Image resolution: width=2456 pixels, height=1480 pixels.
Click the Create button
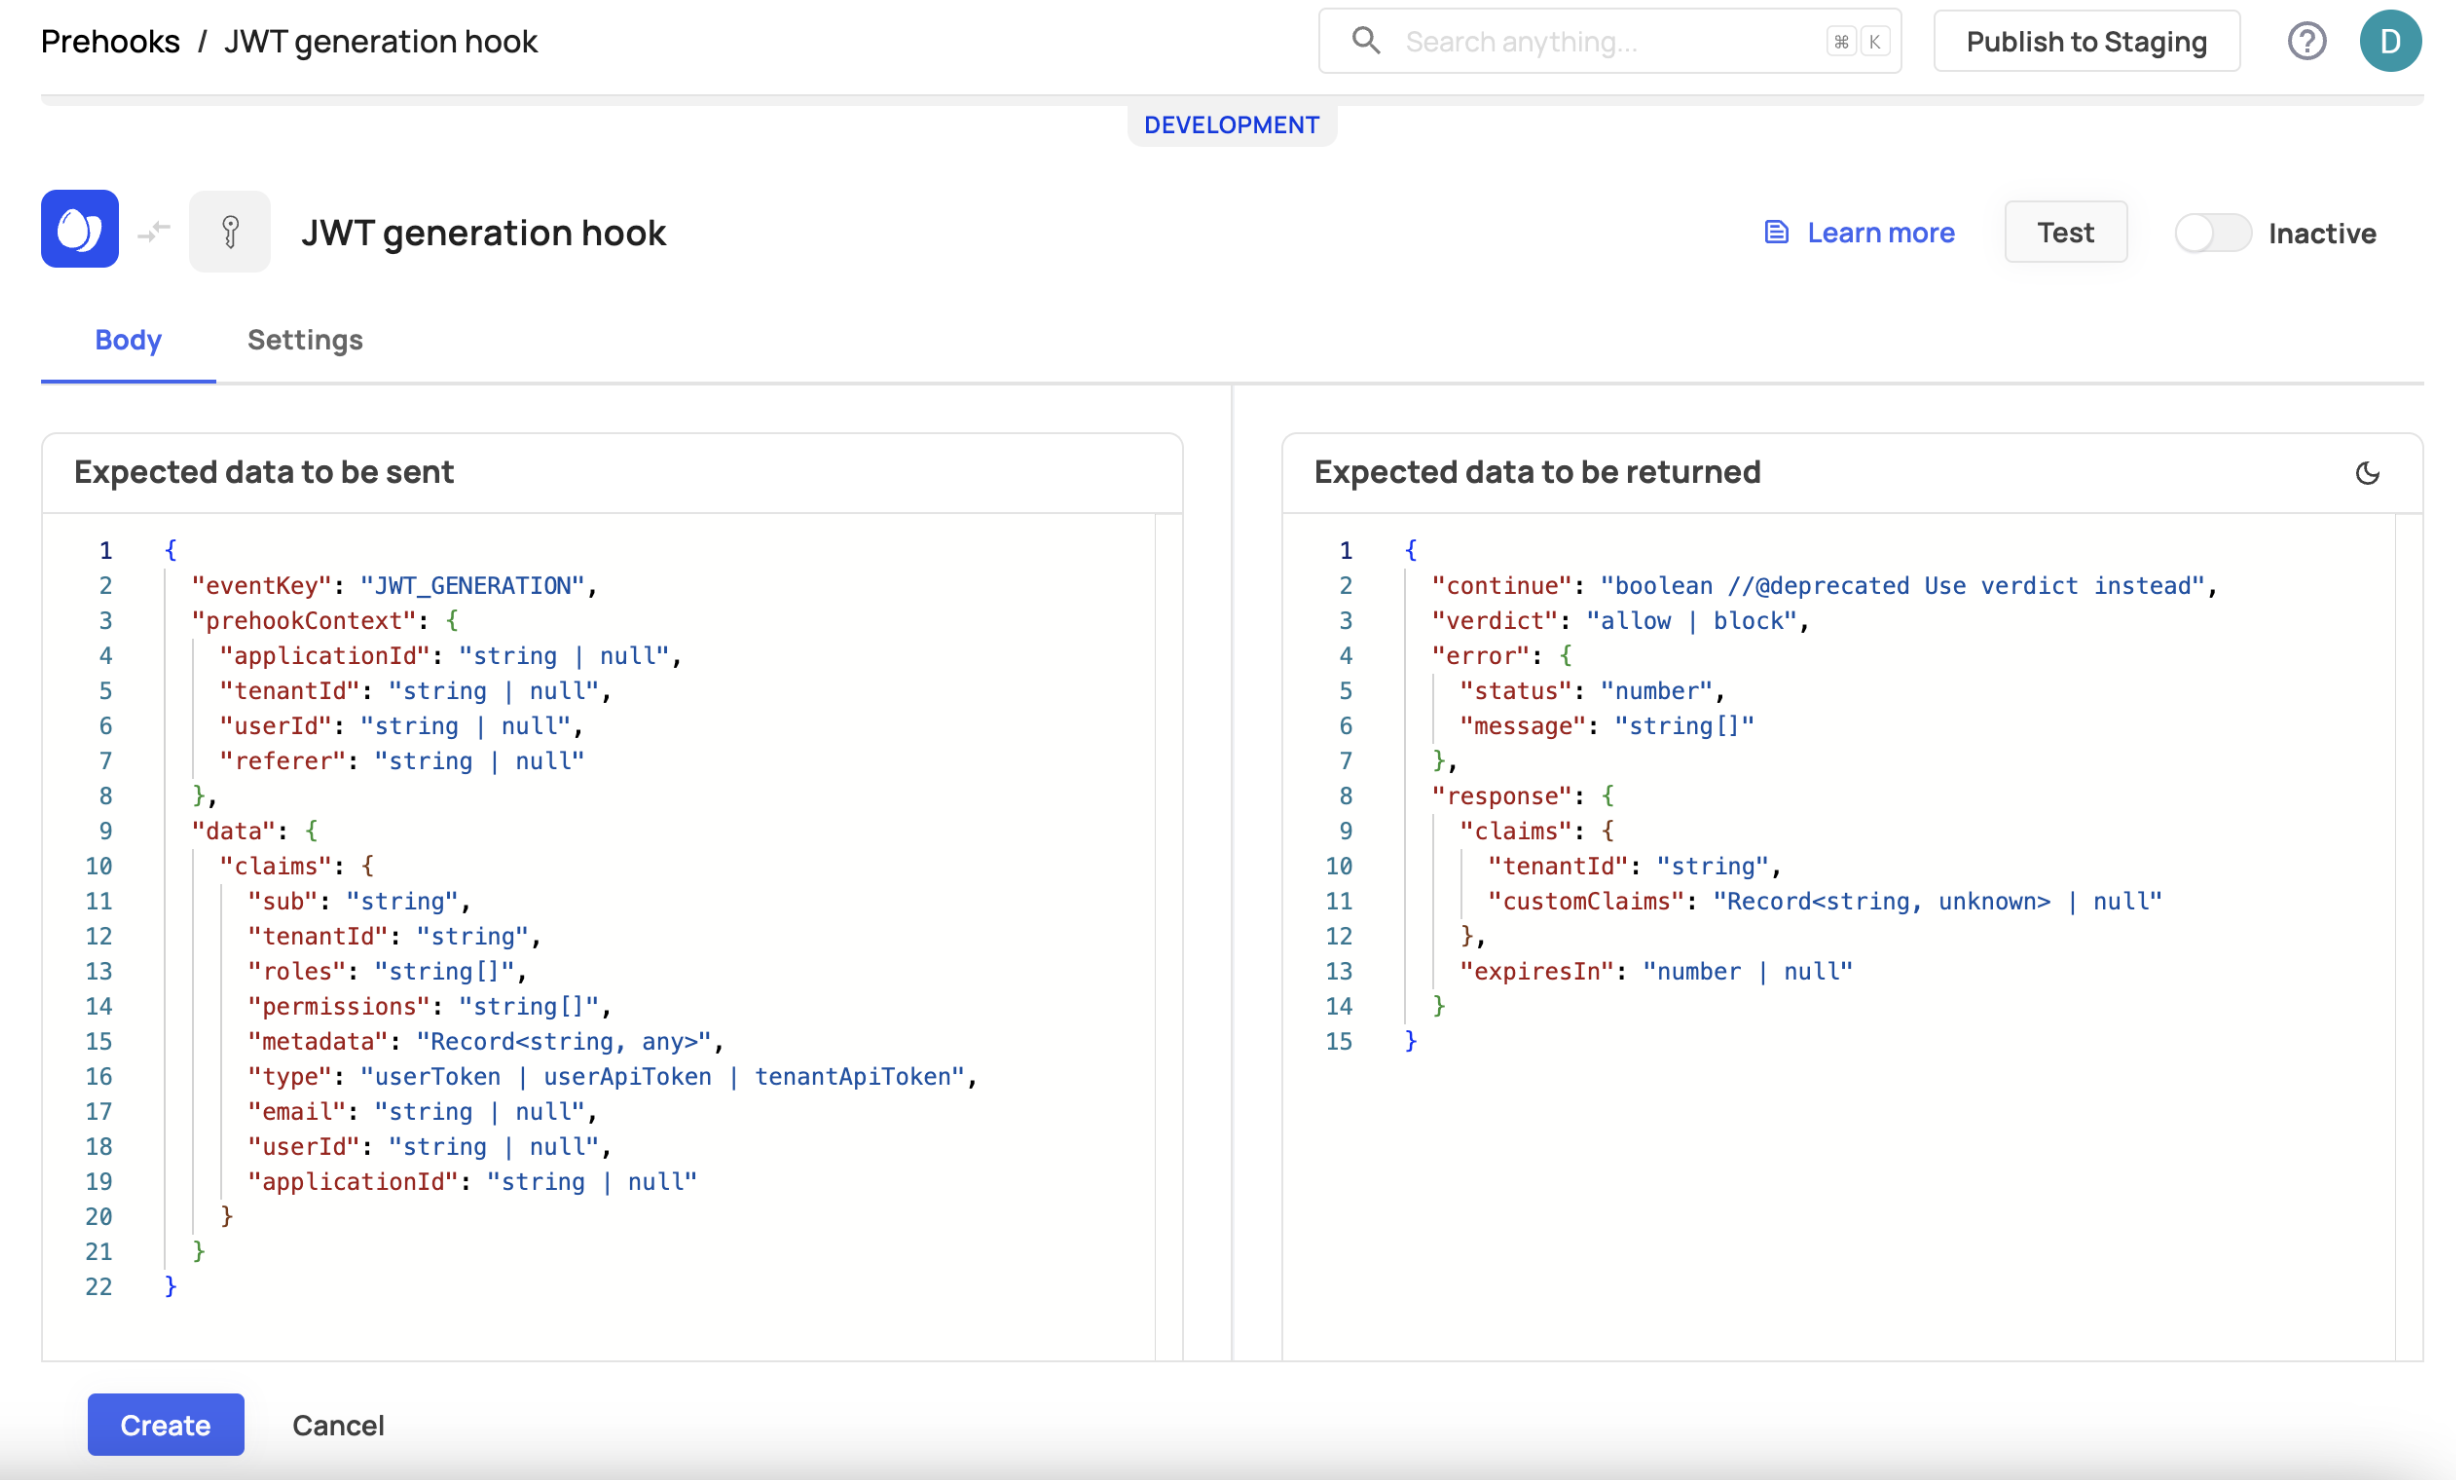click(x=165, y=1424)
